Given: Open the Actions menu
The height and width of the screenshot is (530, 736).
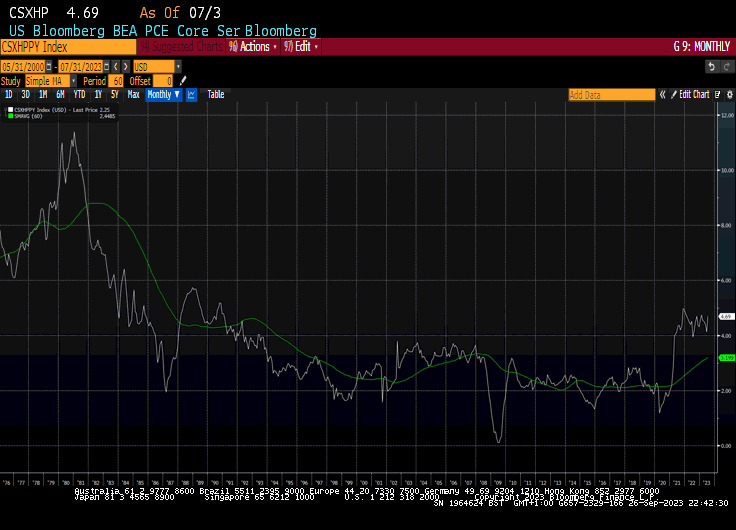Looking at the screenshot, I should coord(254,46).
